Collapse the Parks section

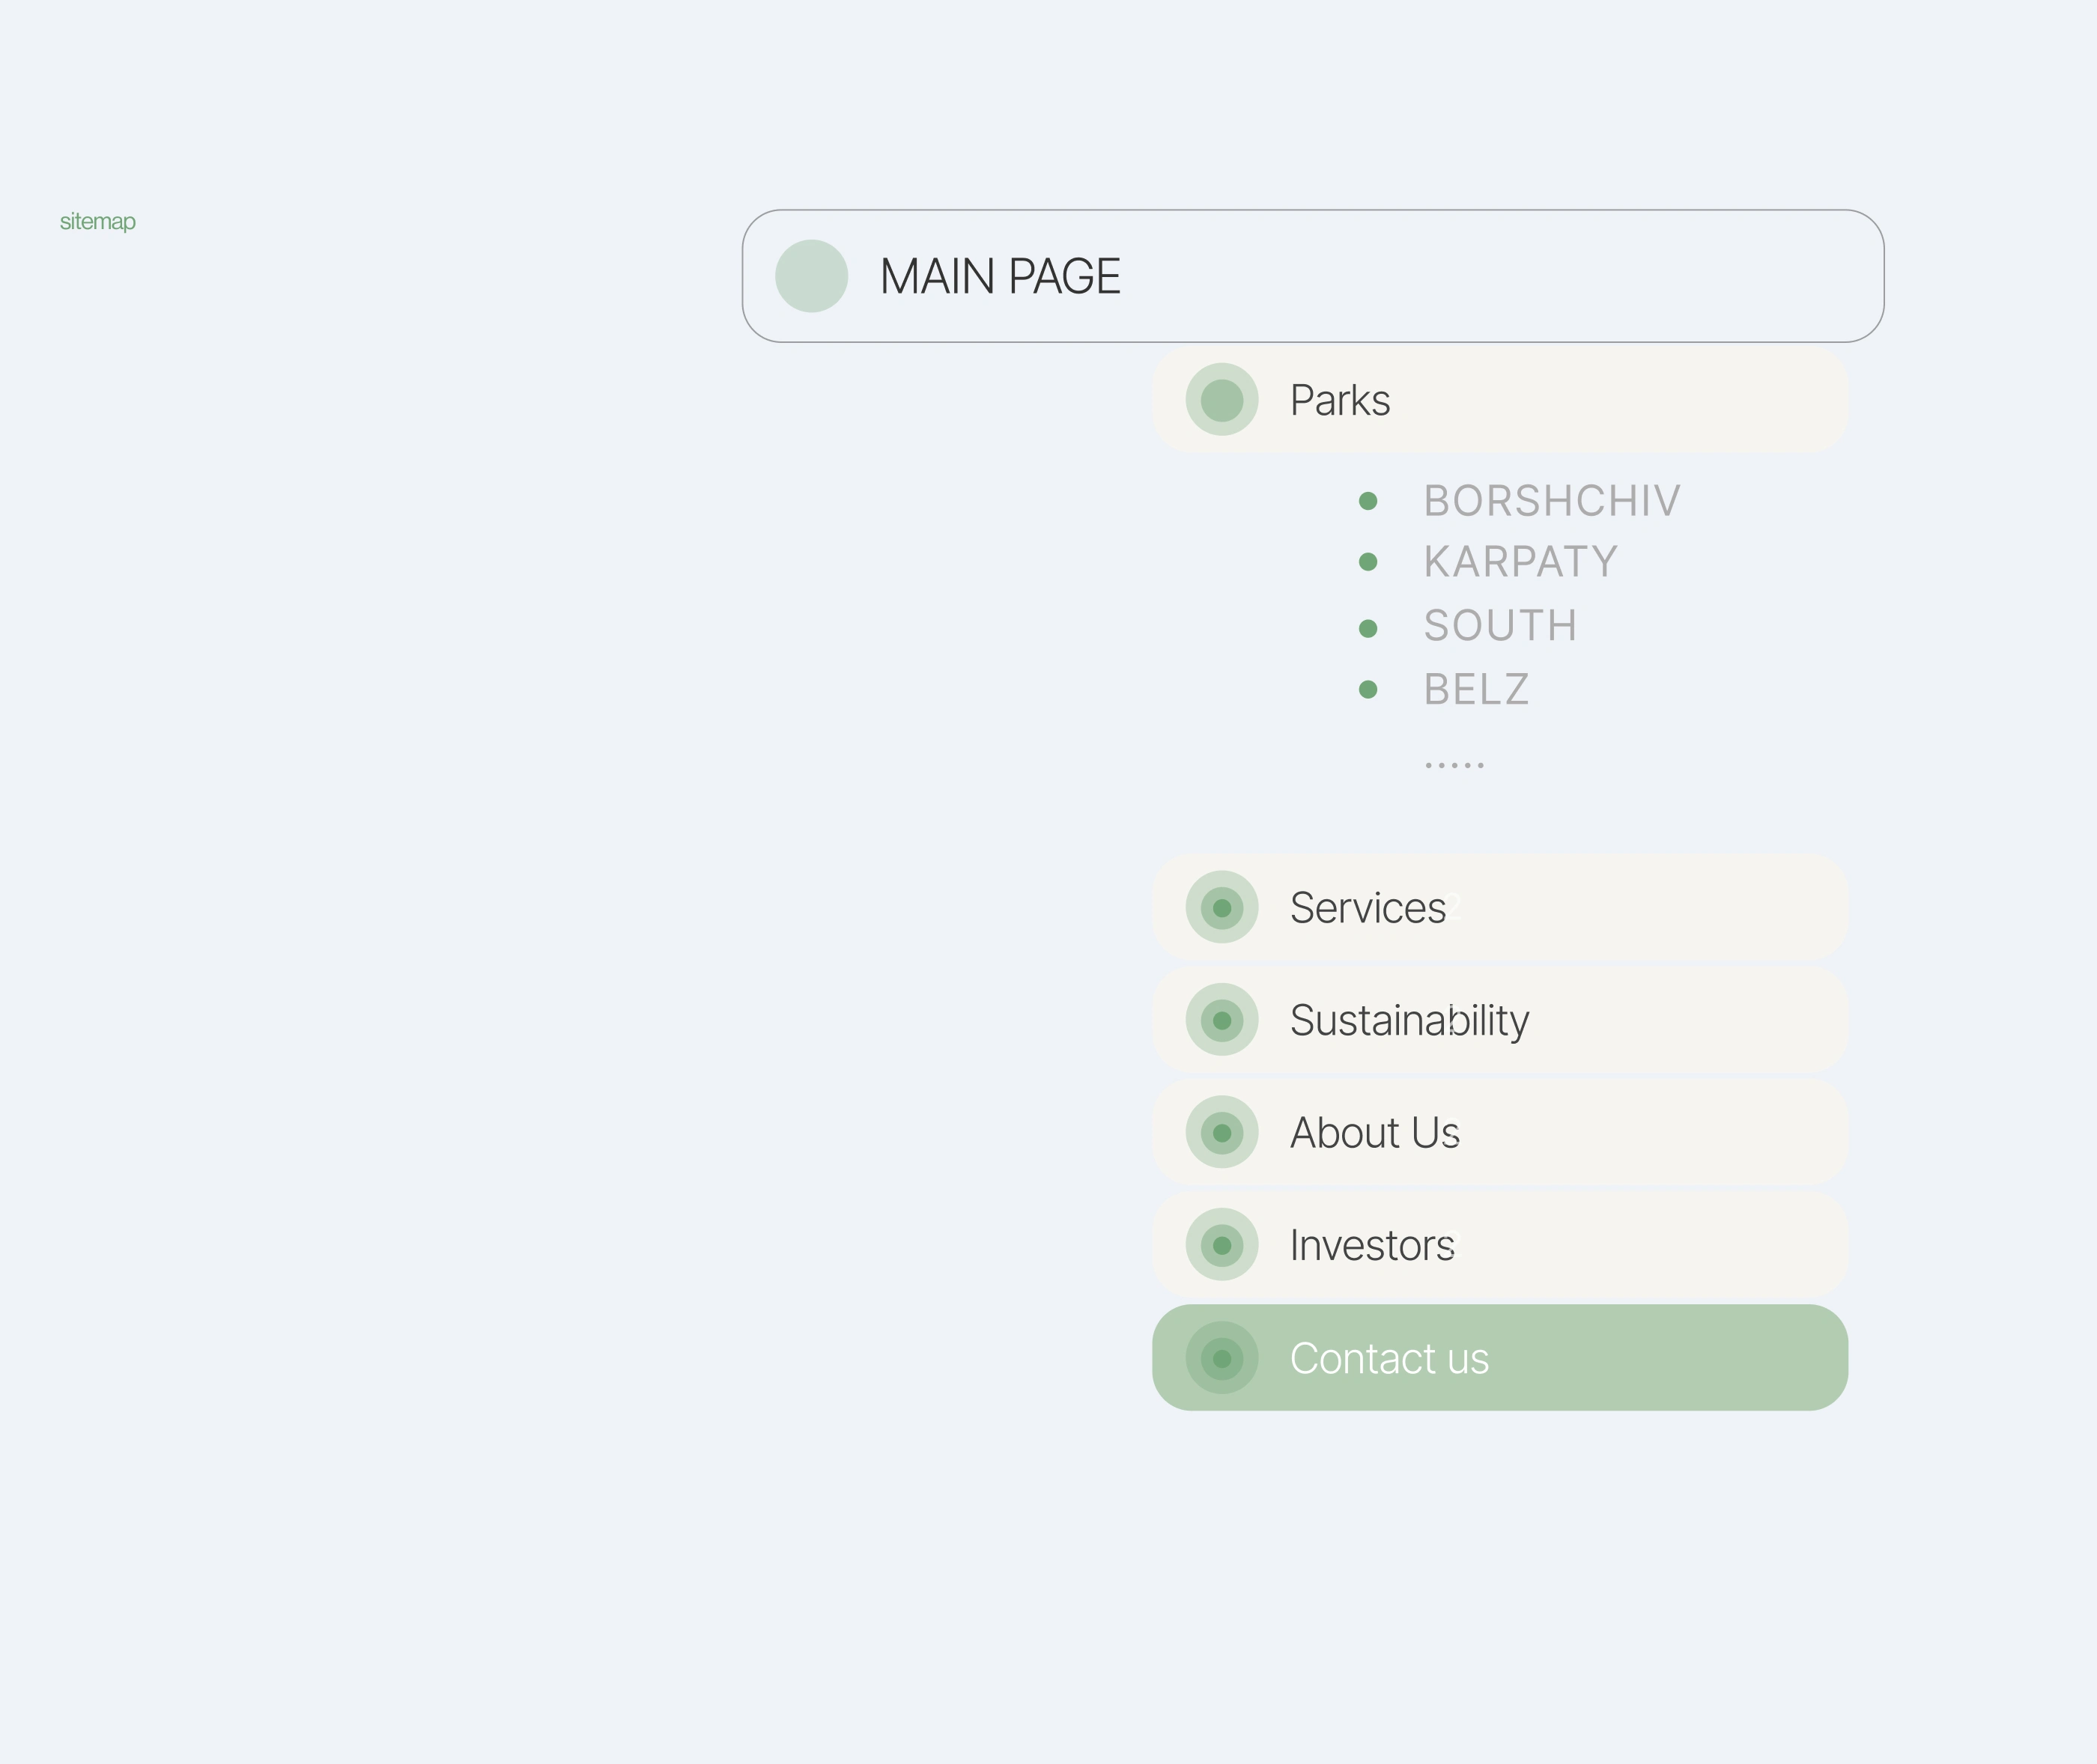coord(1500,400)
